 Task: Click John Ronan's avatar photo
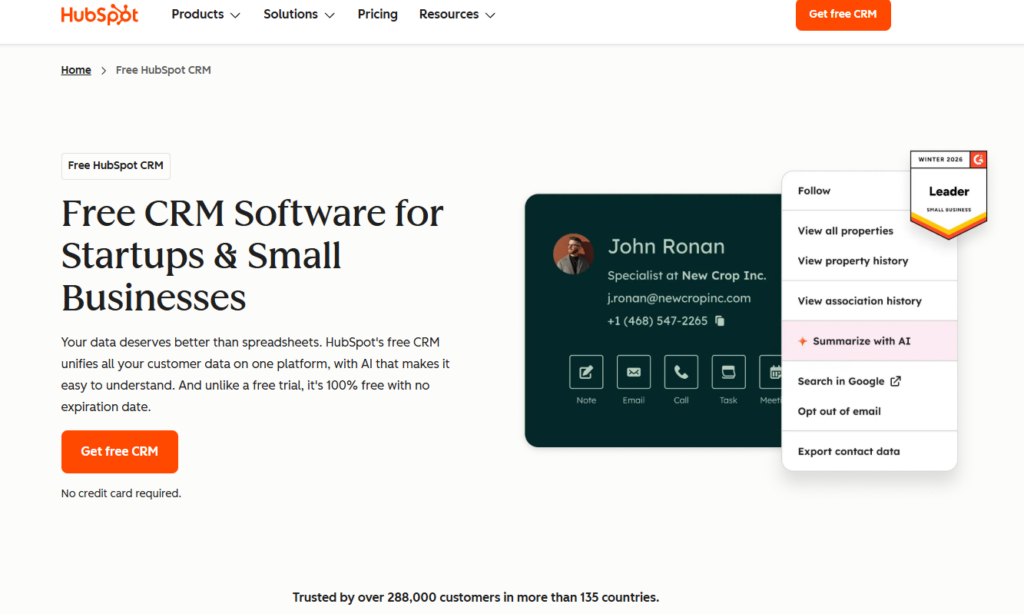573,254
